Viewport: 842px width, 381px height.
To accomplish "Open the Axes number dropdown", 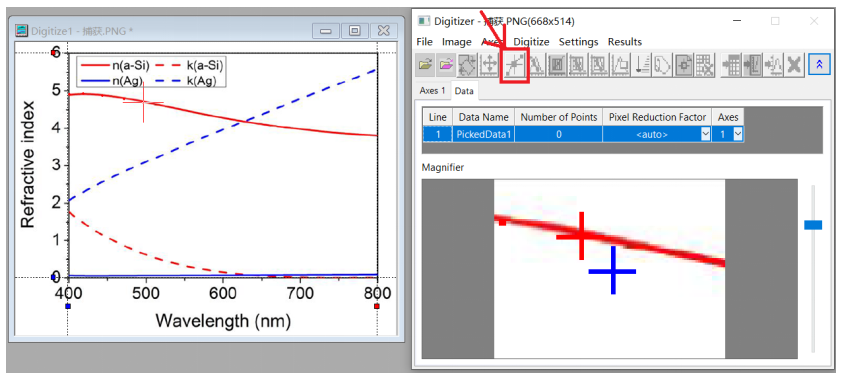I will click(738, 135).
